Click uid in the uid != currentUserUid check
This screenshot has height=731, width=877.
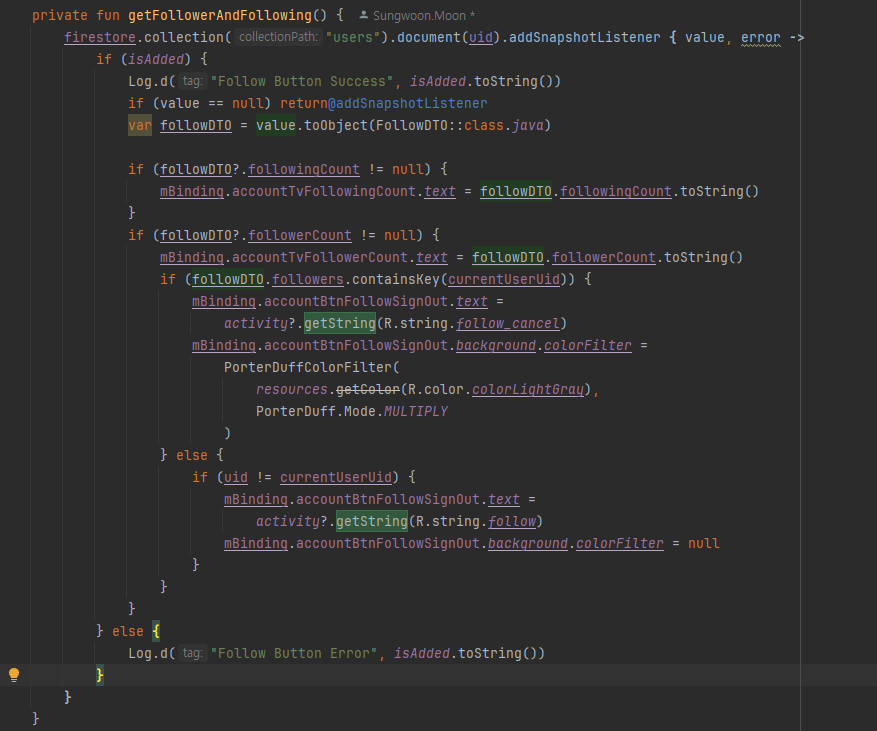pos(235,477)
